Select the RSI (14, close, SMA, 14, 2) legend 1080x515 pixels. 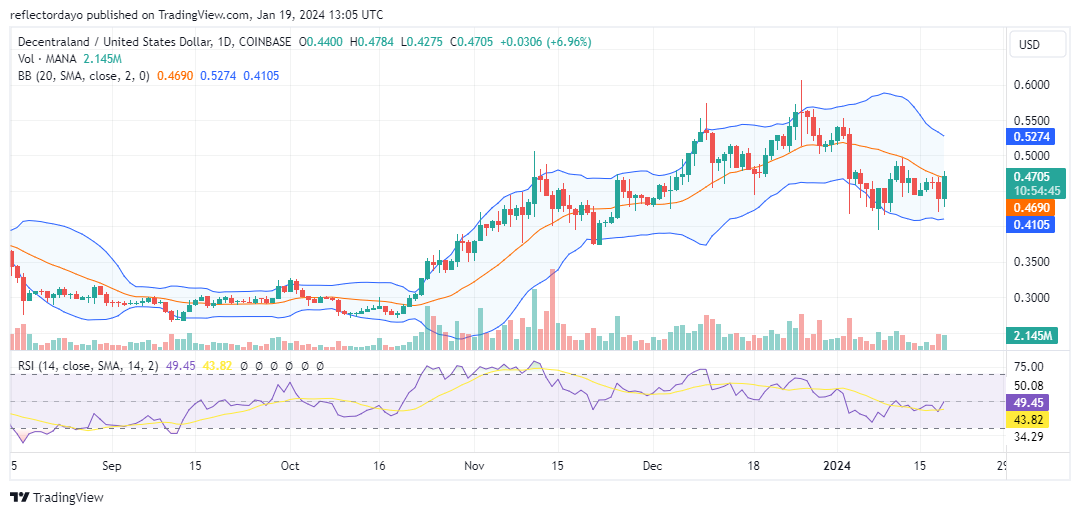point(88,367)
